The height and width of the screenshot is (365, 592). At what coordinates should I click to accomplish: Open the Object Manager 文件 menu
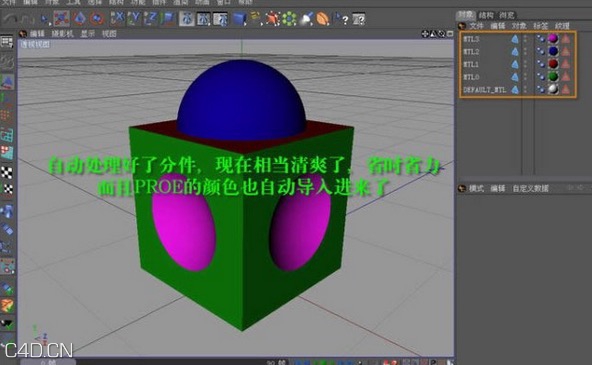coord(476,26)
